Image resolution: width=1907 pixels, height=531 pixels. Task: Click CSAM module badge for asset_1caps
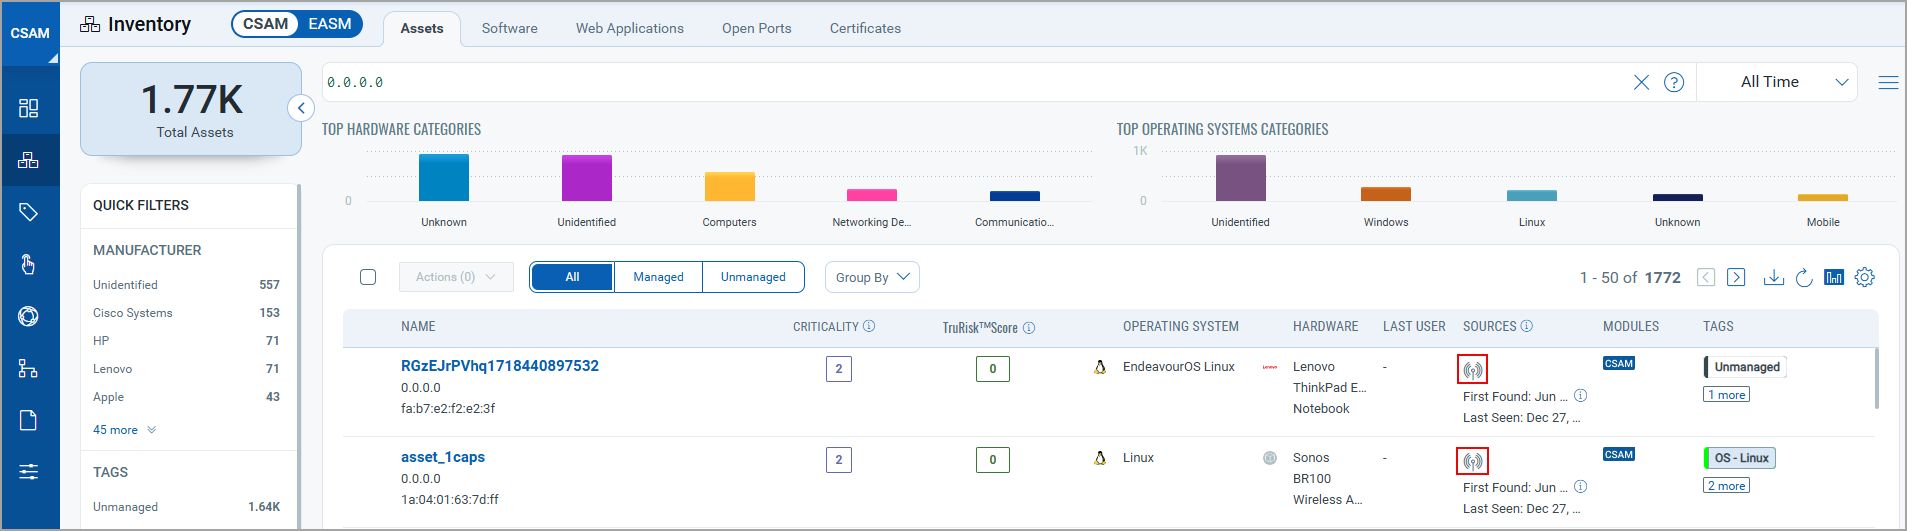1619,454
